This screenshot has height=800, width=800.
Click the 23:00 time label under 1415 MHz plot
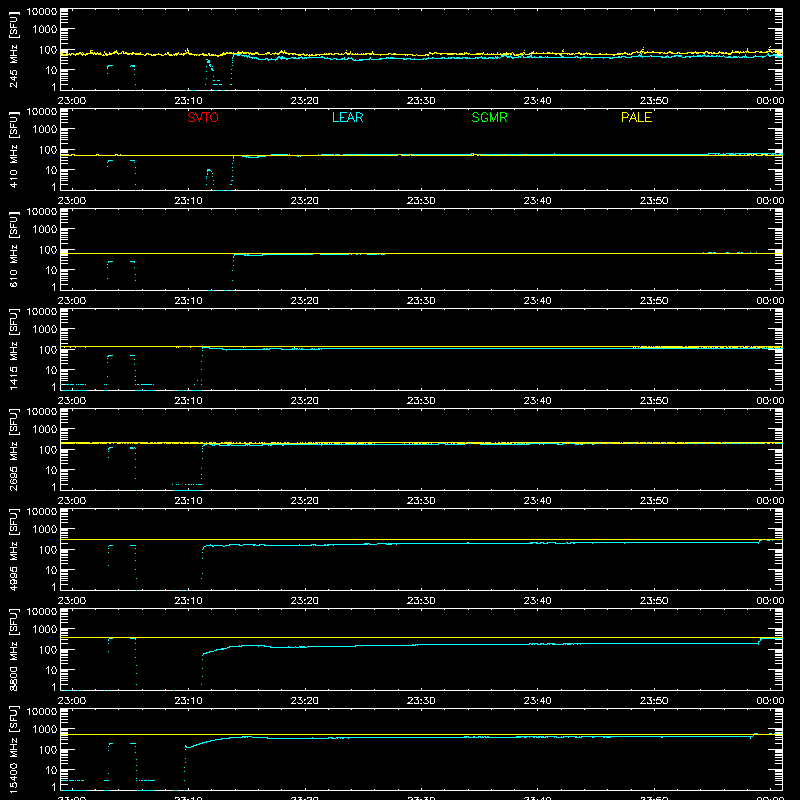coord(72,401)
